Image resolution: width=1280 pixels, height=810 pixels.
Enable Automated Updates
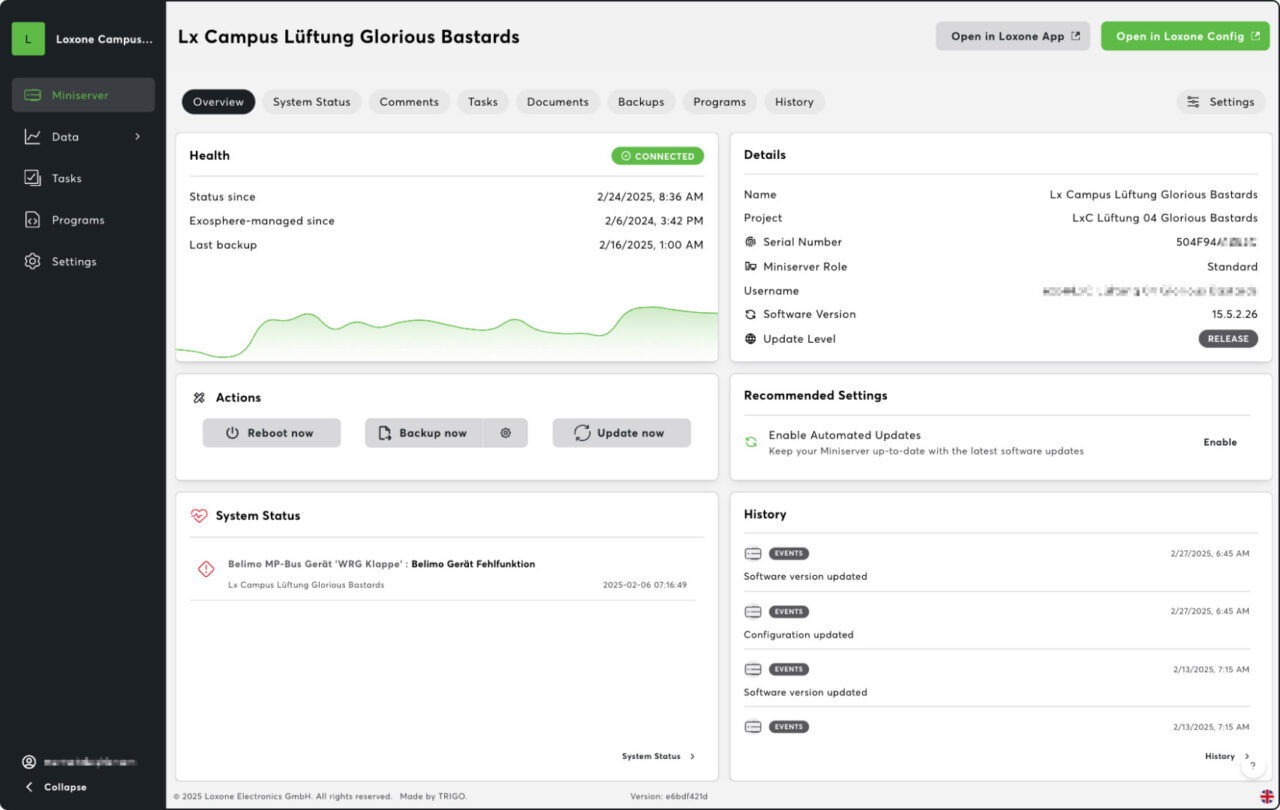click(1219, 442)
